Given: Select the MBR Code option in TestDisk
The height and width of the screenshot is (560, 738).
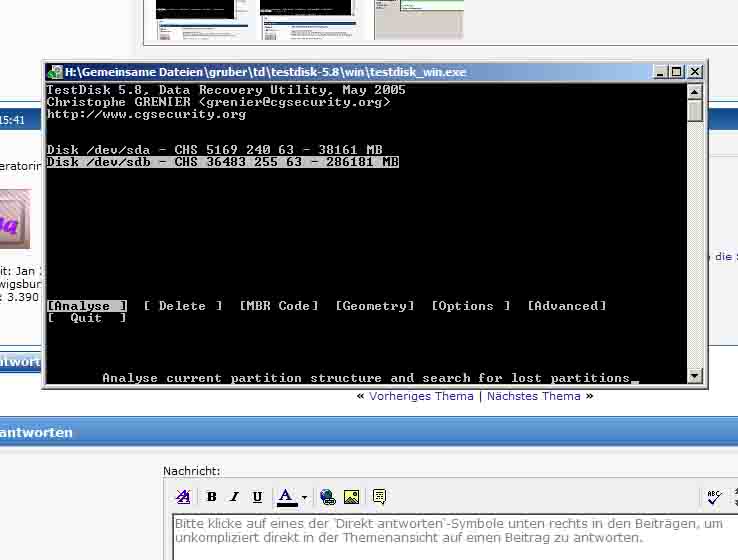Looking at the screenshot, I should [279, 306].
